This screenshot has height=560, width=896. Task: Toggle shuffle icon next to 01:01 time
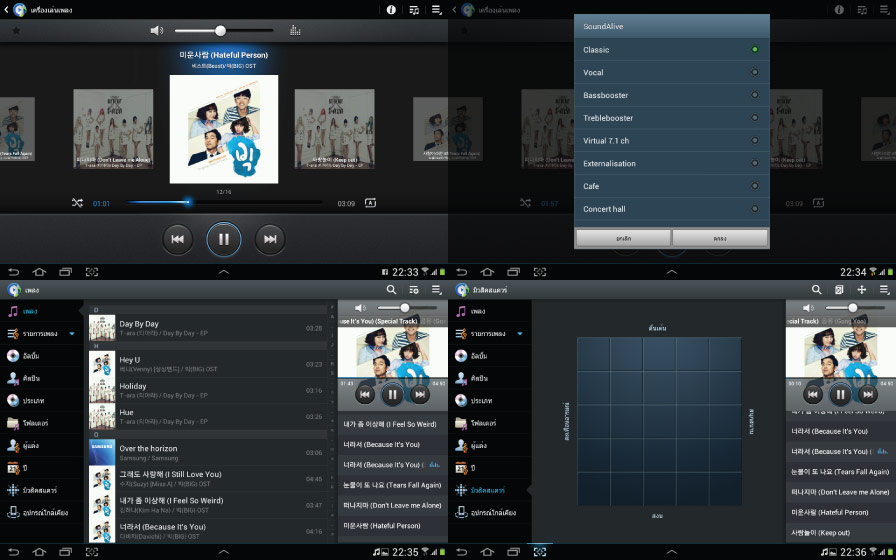[x=77, y=203]
